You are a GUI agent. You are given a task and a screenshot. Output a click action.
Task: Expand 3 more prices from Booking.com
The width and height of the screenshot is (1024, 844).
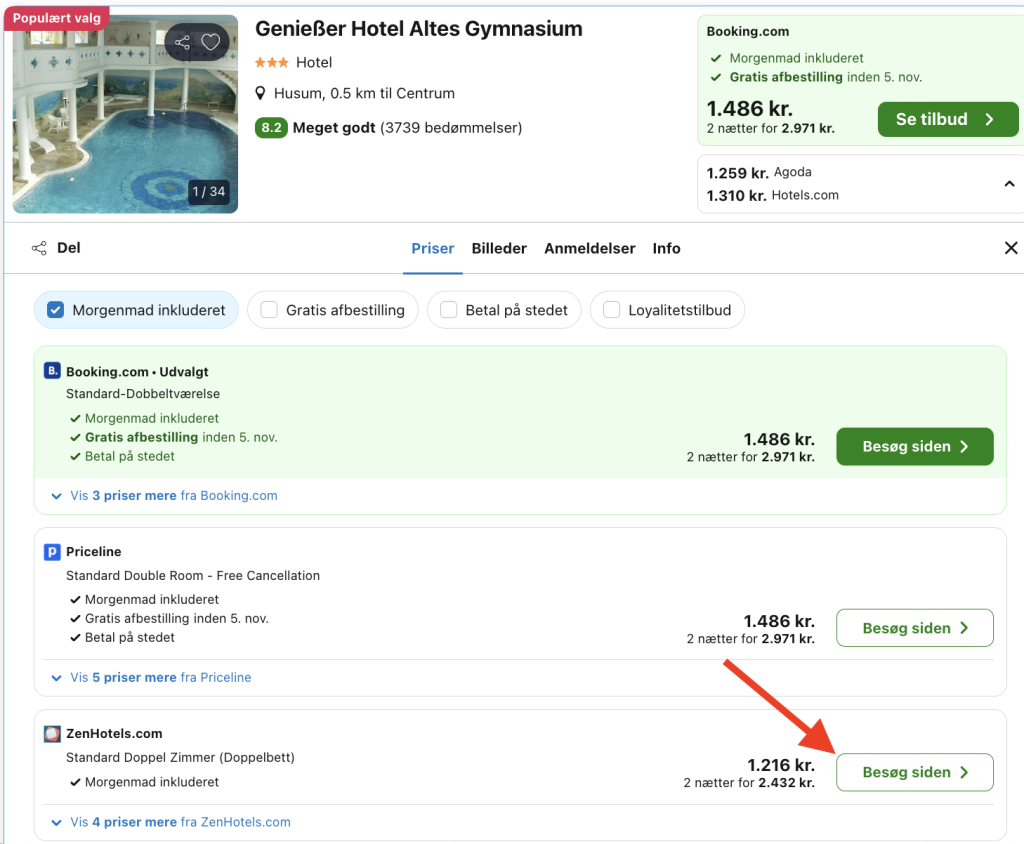click(x=165, y=496)
